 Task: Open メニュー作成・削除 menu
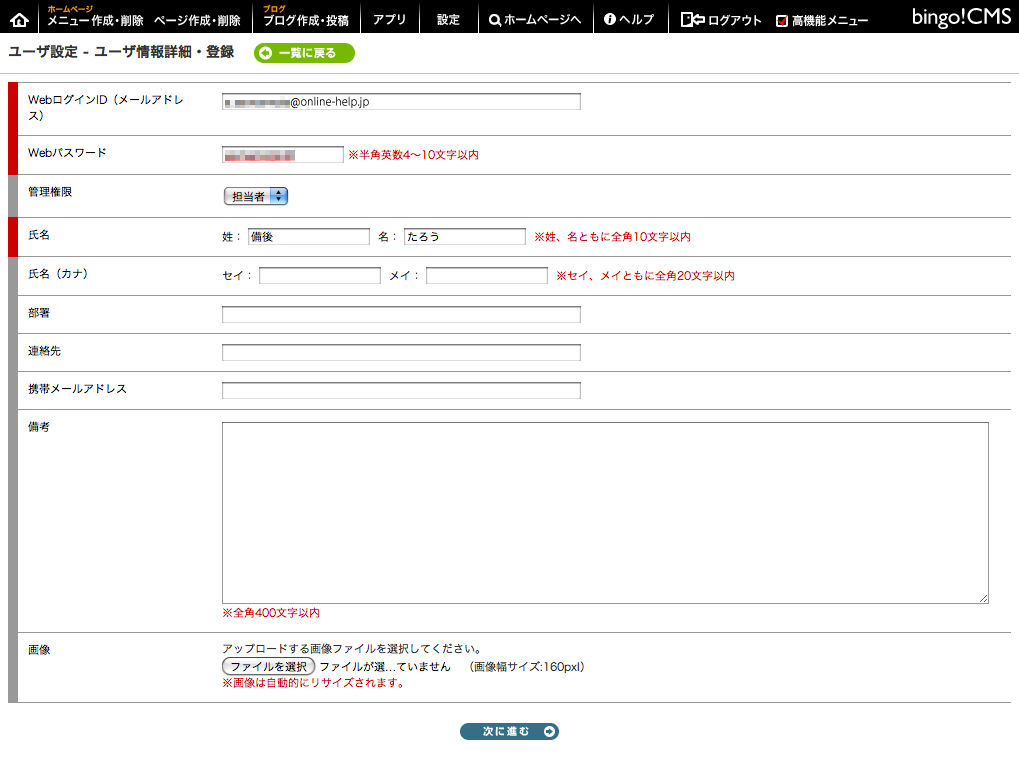[96, 20]
